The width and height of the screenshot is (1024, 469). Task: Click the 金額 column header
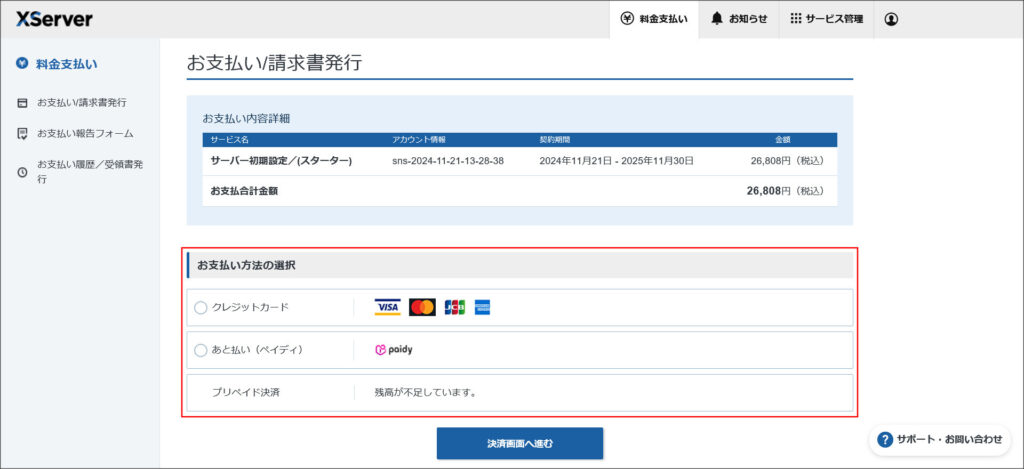(782, 140)
